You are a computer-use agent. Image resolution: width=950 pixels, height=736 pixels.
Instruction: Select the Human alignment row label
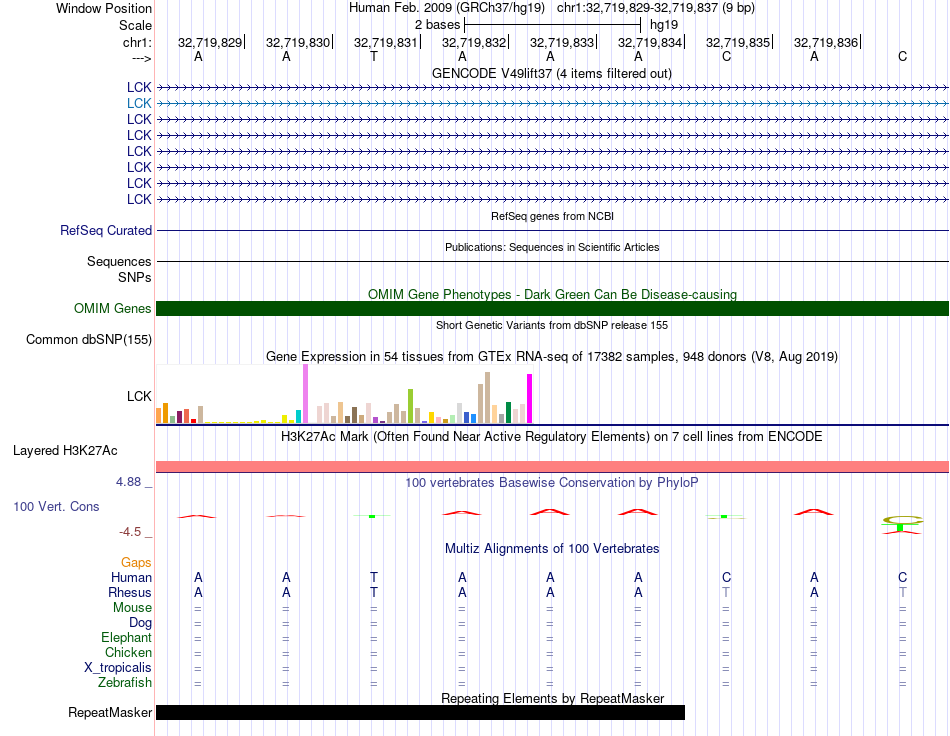(131, 578)
